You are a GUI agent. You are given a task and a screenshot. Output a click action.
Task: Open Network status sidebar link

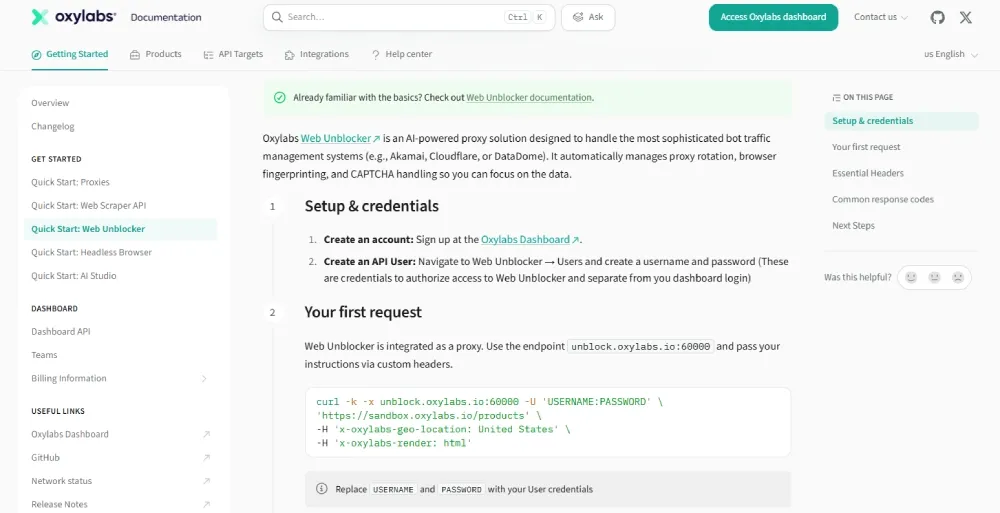pyautogui.click(x=62, y=481)
